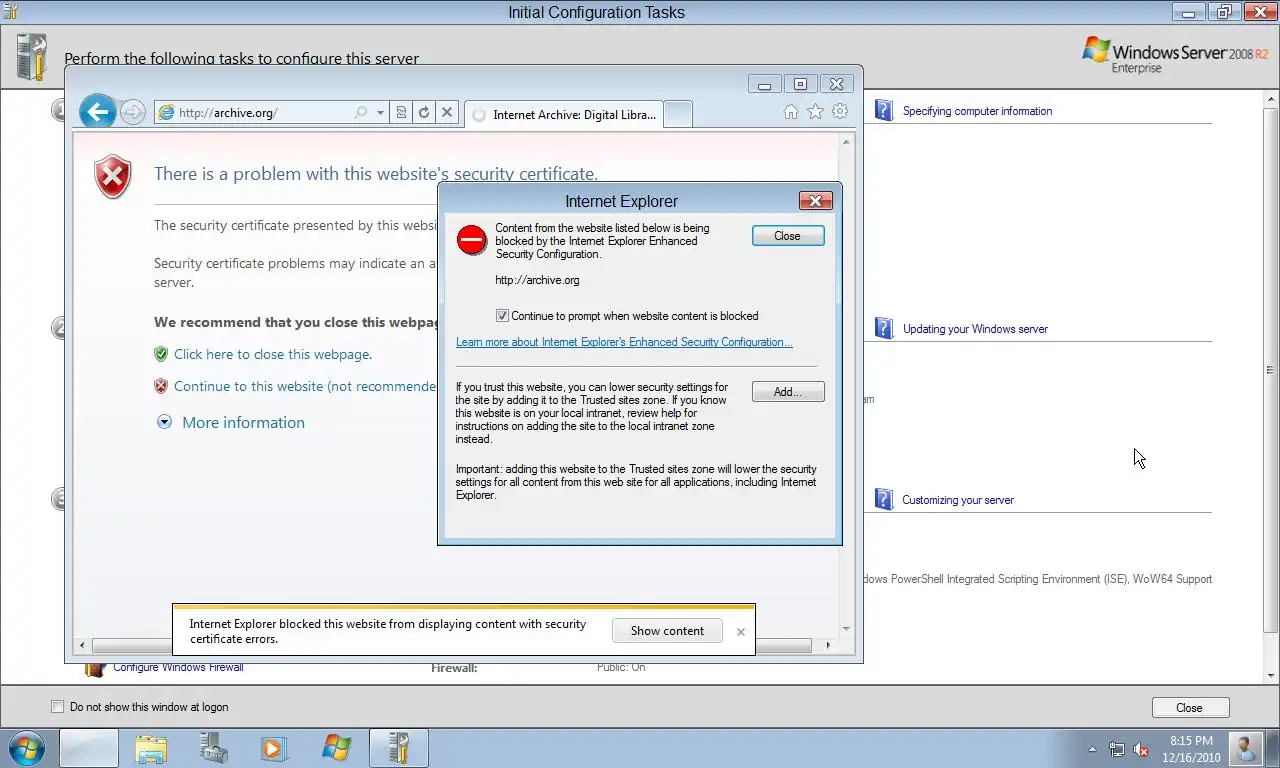Close the Internet Explorer dialog with red X
Screen dimensions: 1280x768
click(816, 201)
